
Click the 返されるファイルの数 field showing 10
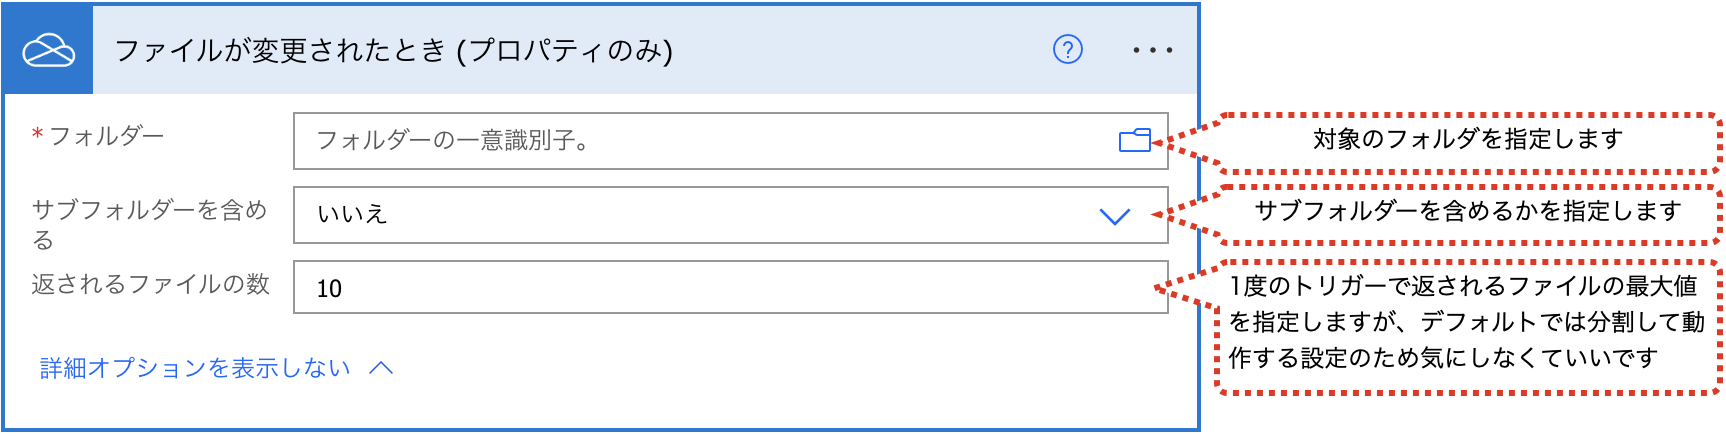(731, 288)
